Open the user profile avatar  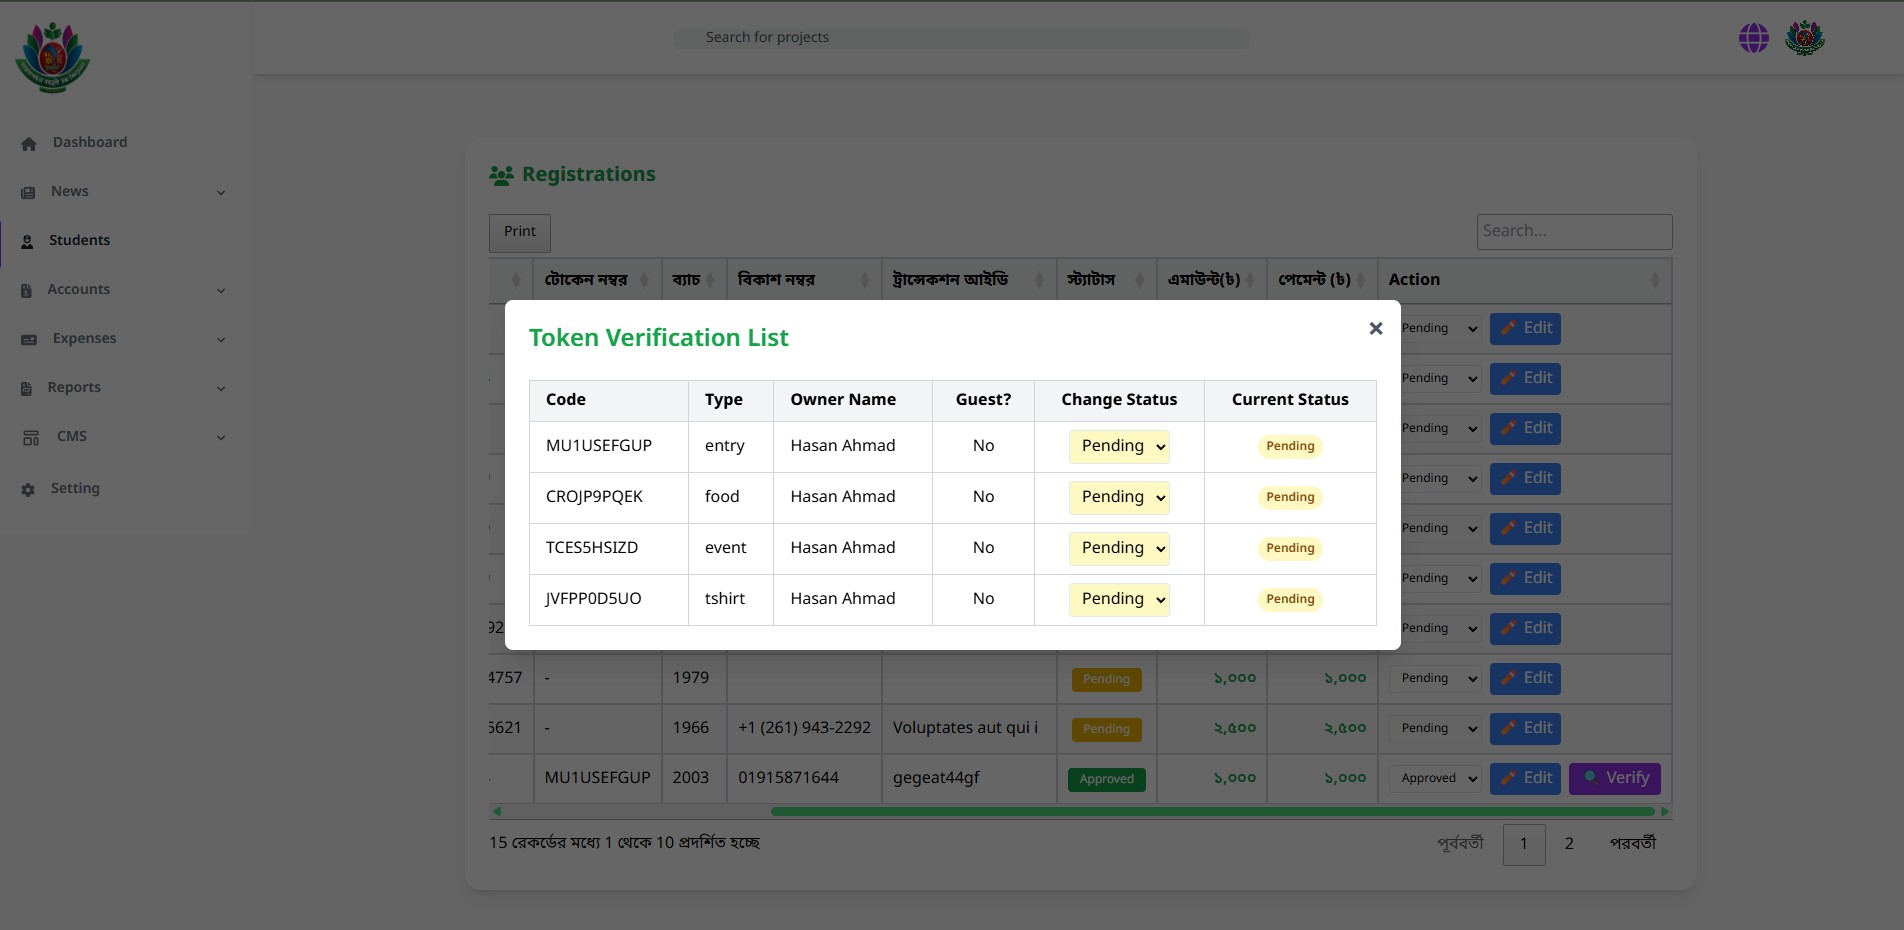pos(1804,38)
